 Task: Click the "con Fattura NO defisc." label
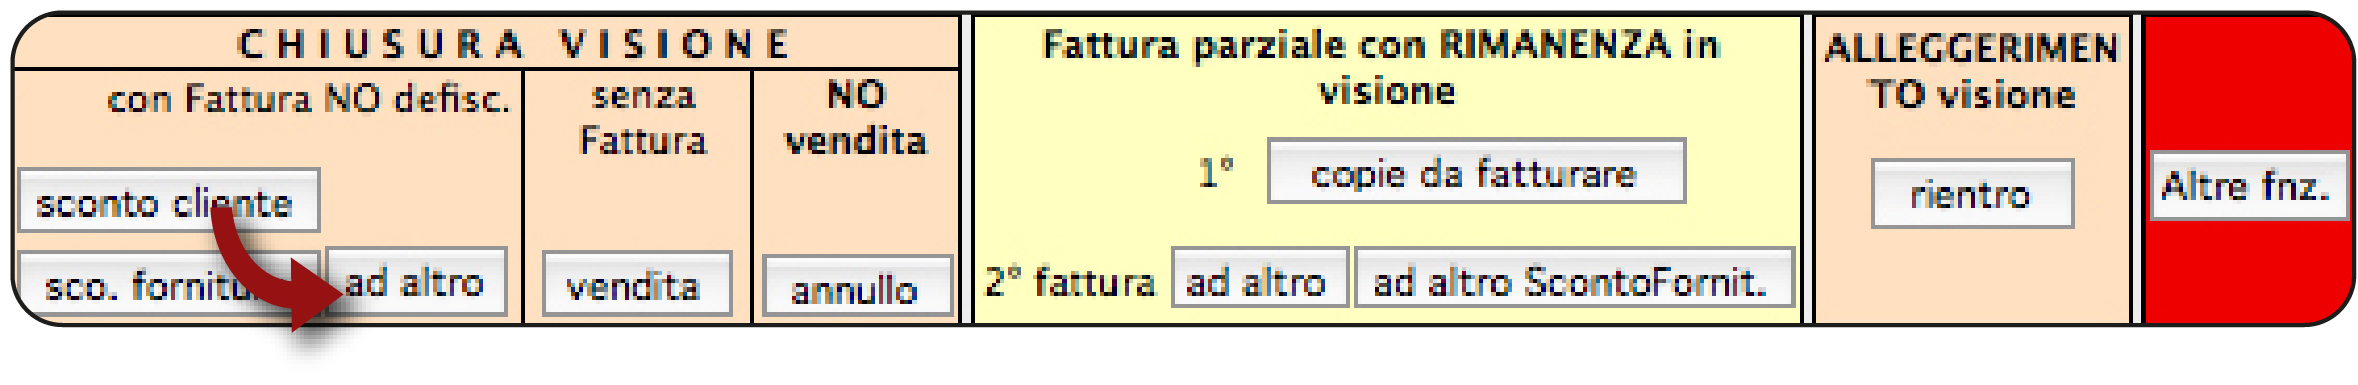pos(308,99)
